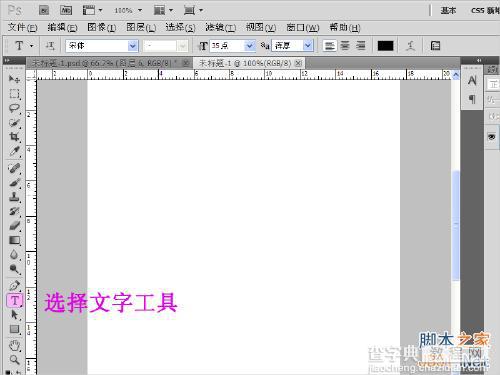Select the Hand tool
This screenshot has height=375, width=500.
(x=14, y=346)
